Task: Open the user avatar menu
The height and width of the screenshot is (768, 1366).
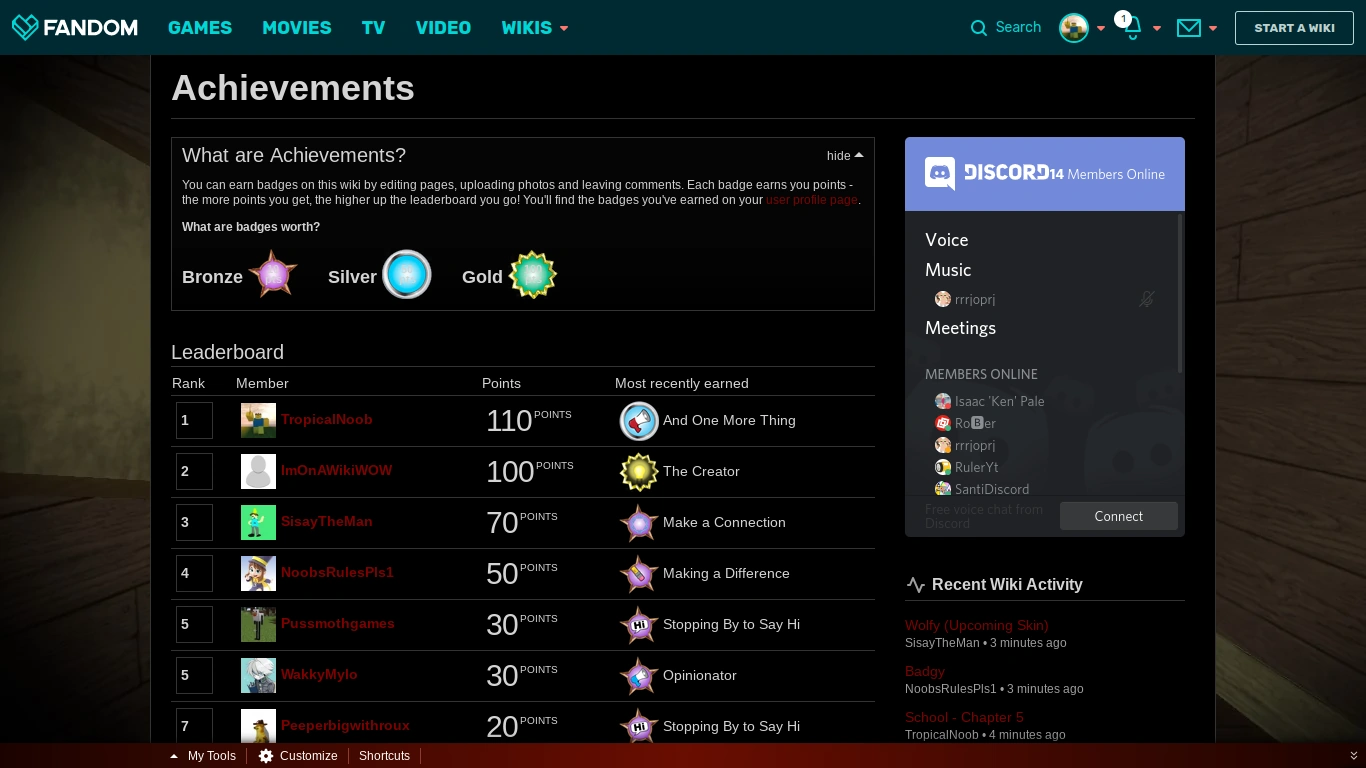Action: (x=1074, y=28)
